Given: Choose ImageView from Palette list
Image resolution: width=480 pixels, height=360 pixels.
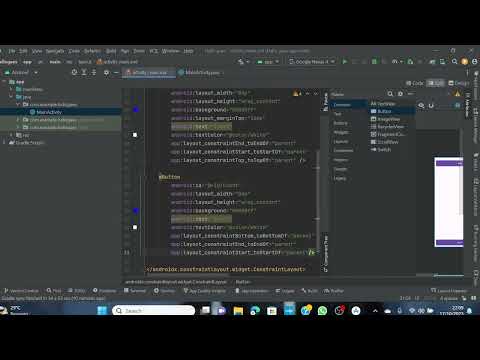Looking at the screenshot, I should coord(385,119).
